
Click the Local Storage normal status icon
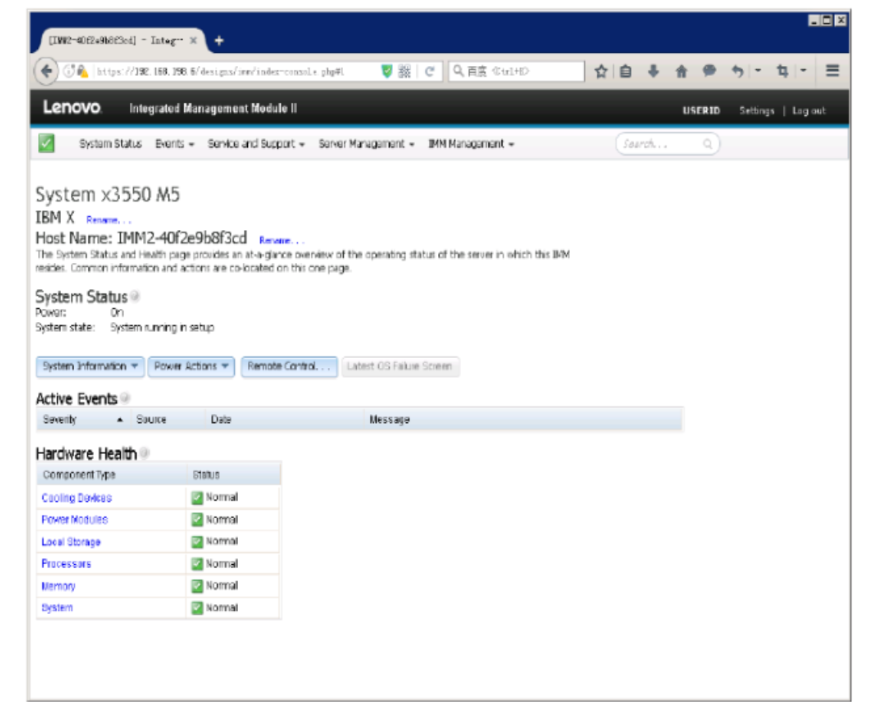pyautogui.click(x=197, y=541)
